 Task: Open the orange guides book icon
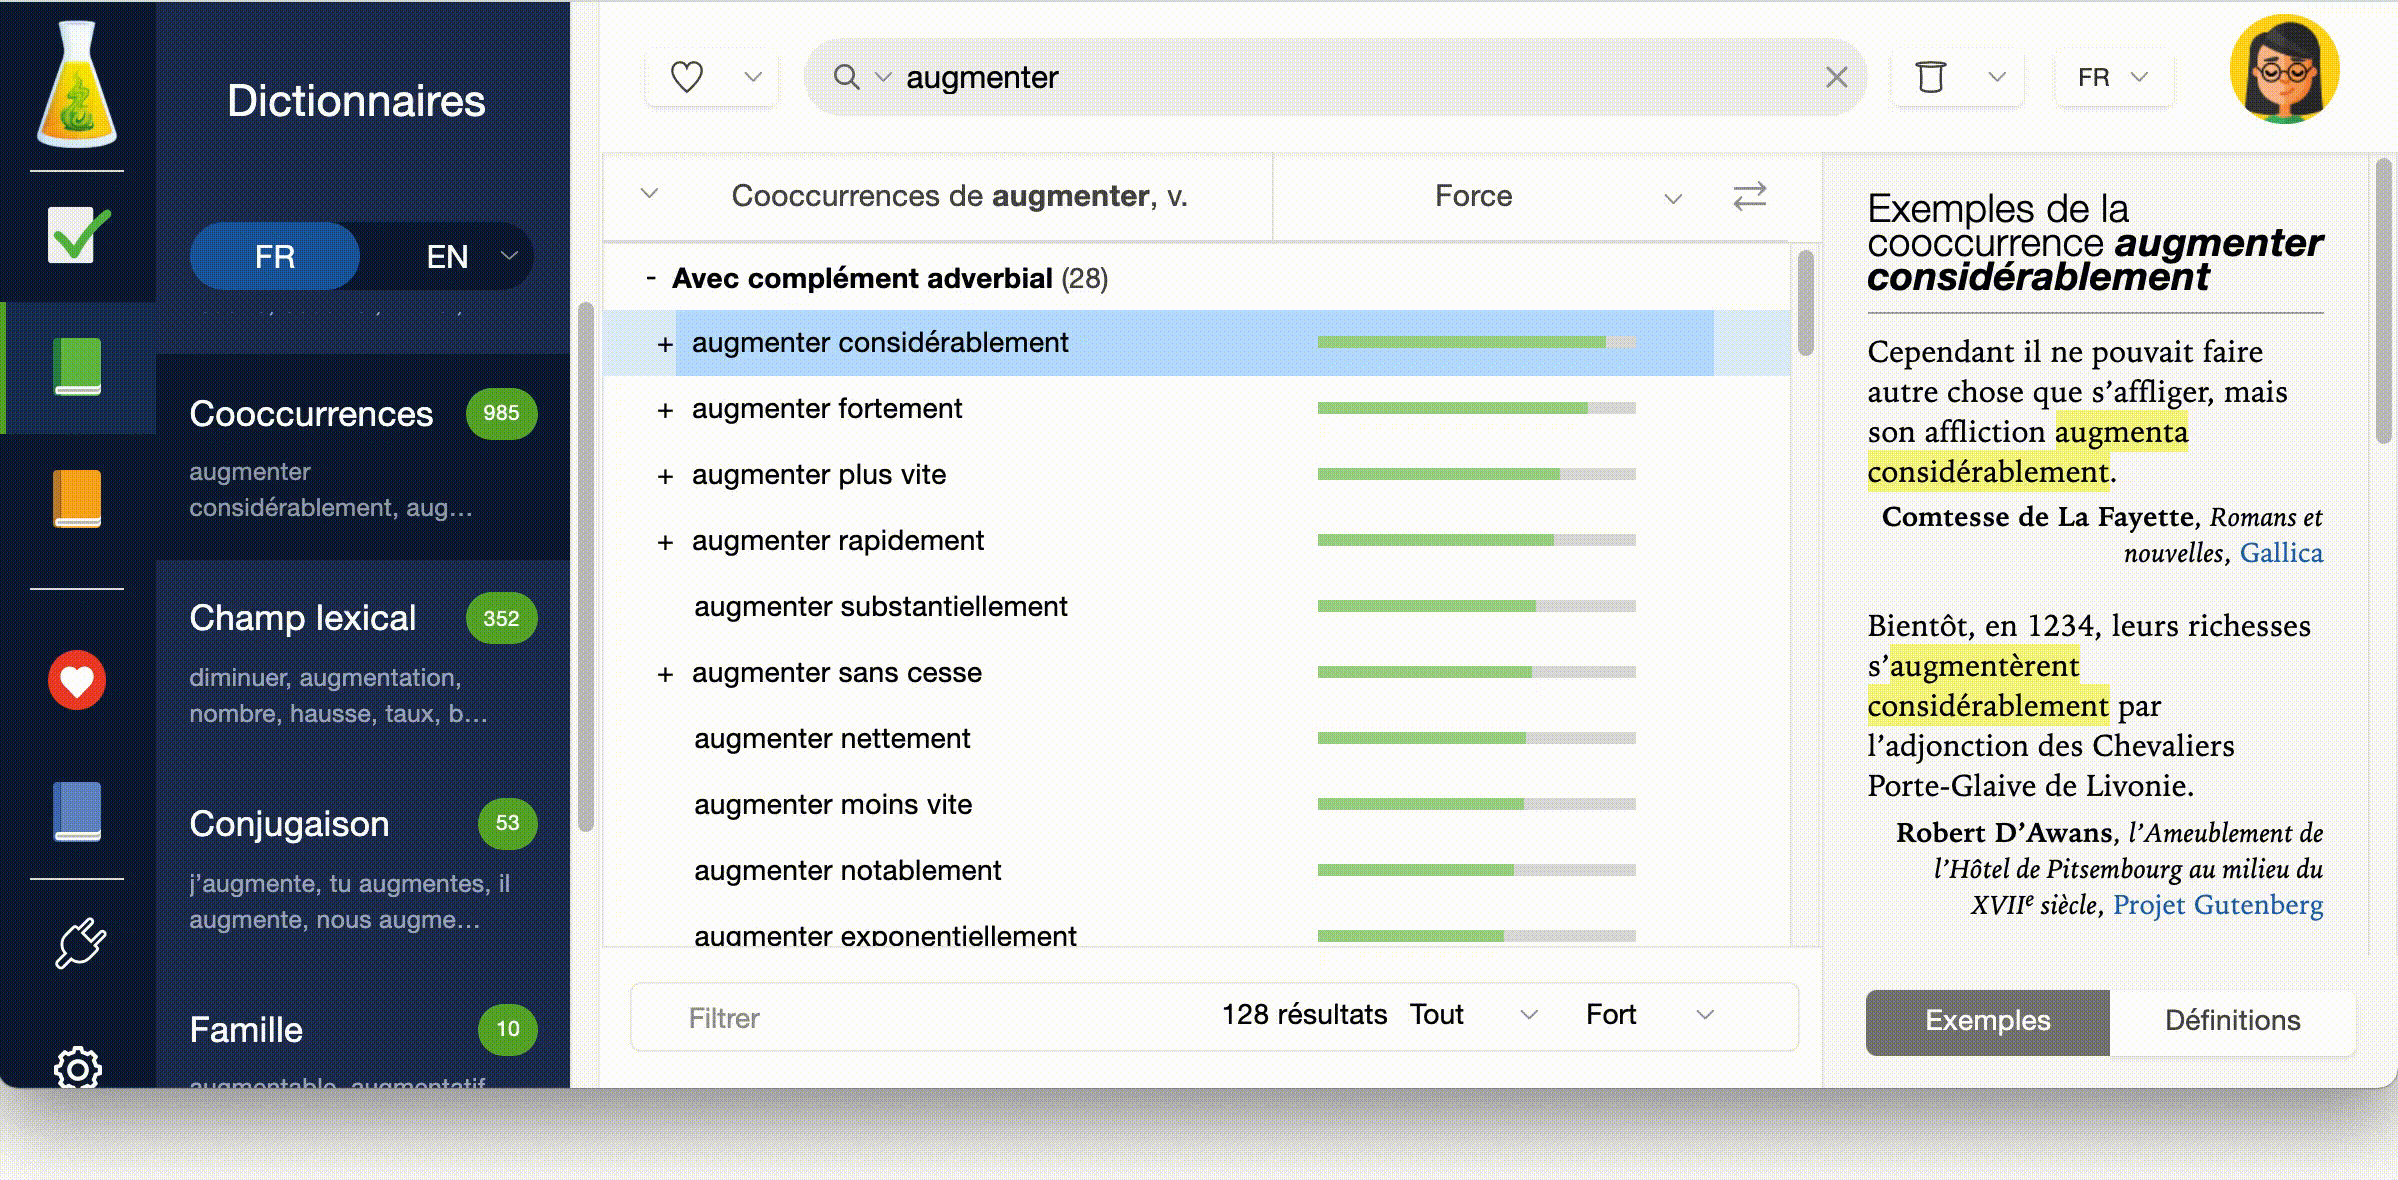[77, 498]
